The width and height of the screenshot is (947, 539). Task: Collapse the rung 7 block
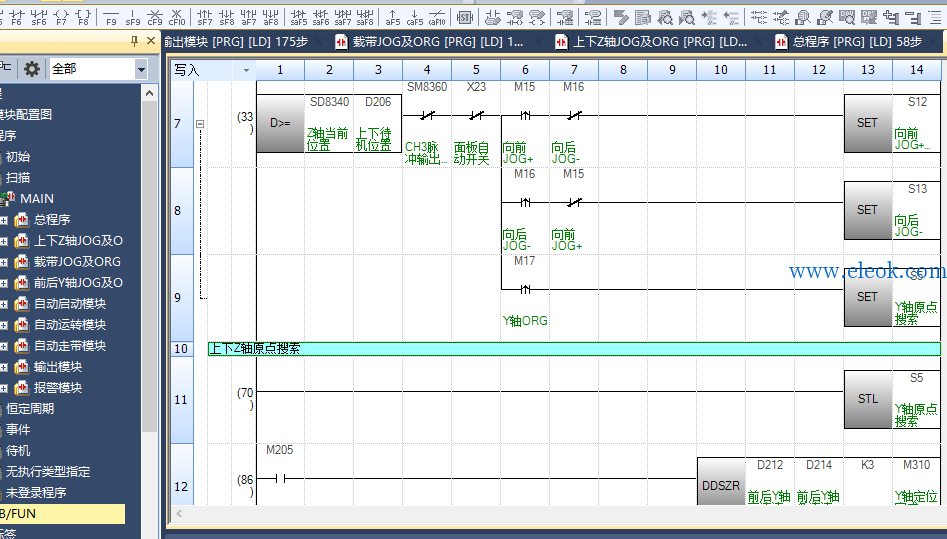tap(200, 124)
